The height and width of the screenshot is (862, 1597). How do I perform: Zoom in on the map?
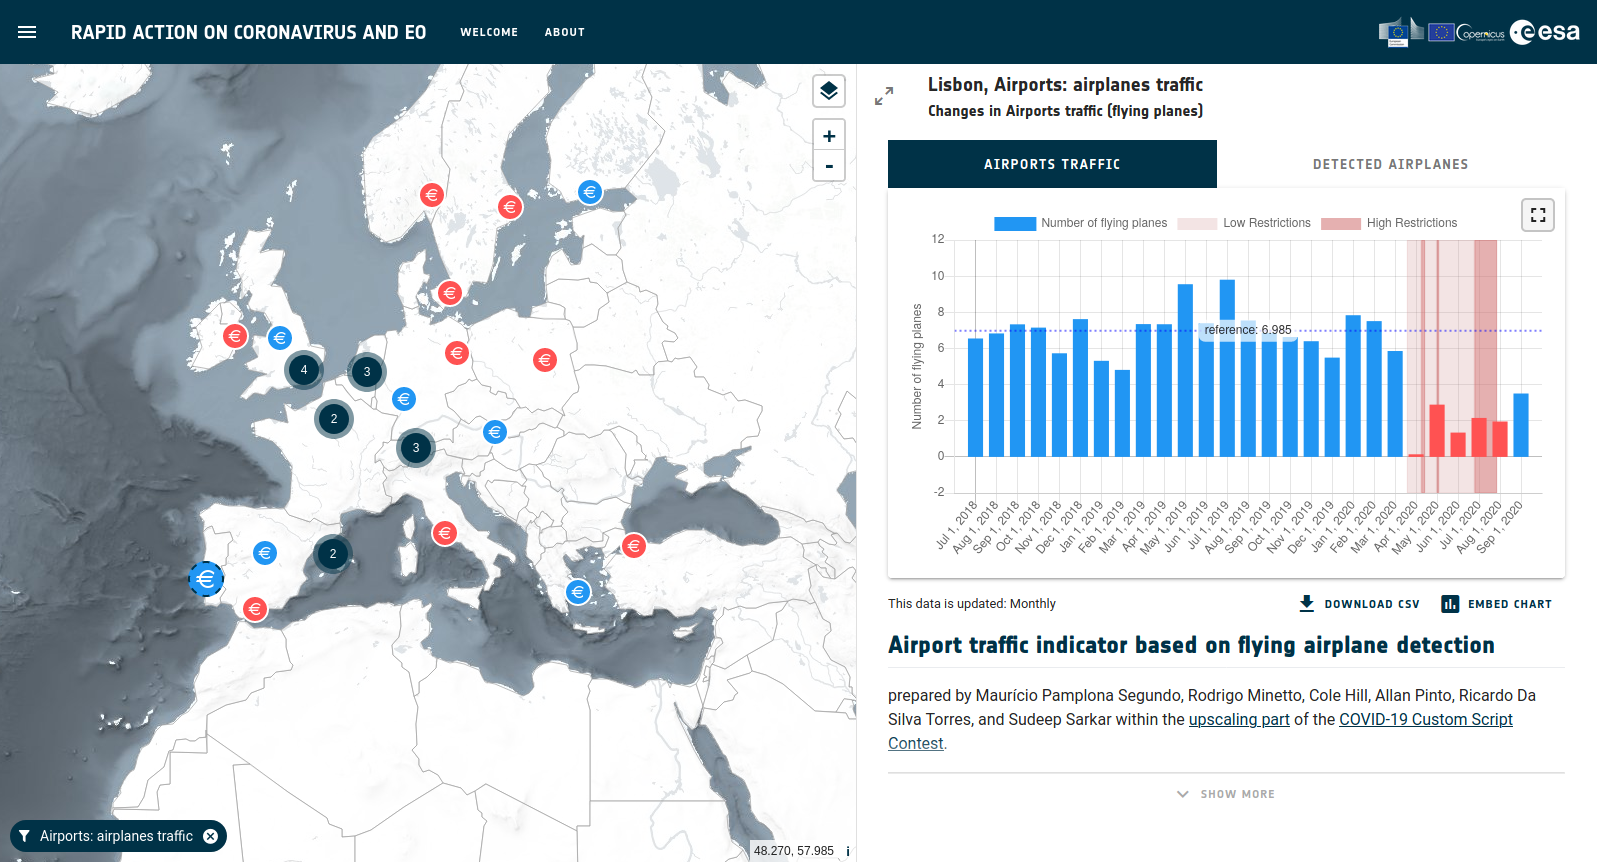[828, 136]
